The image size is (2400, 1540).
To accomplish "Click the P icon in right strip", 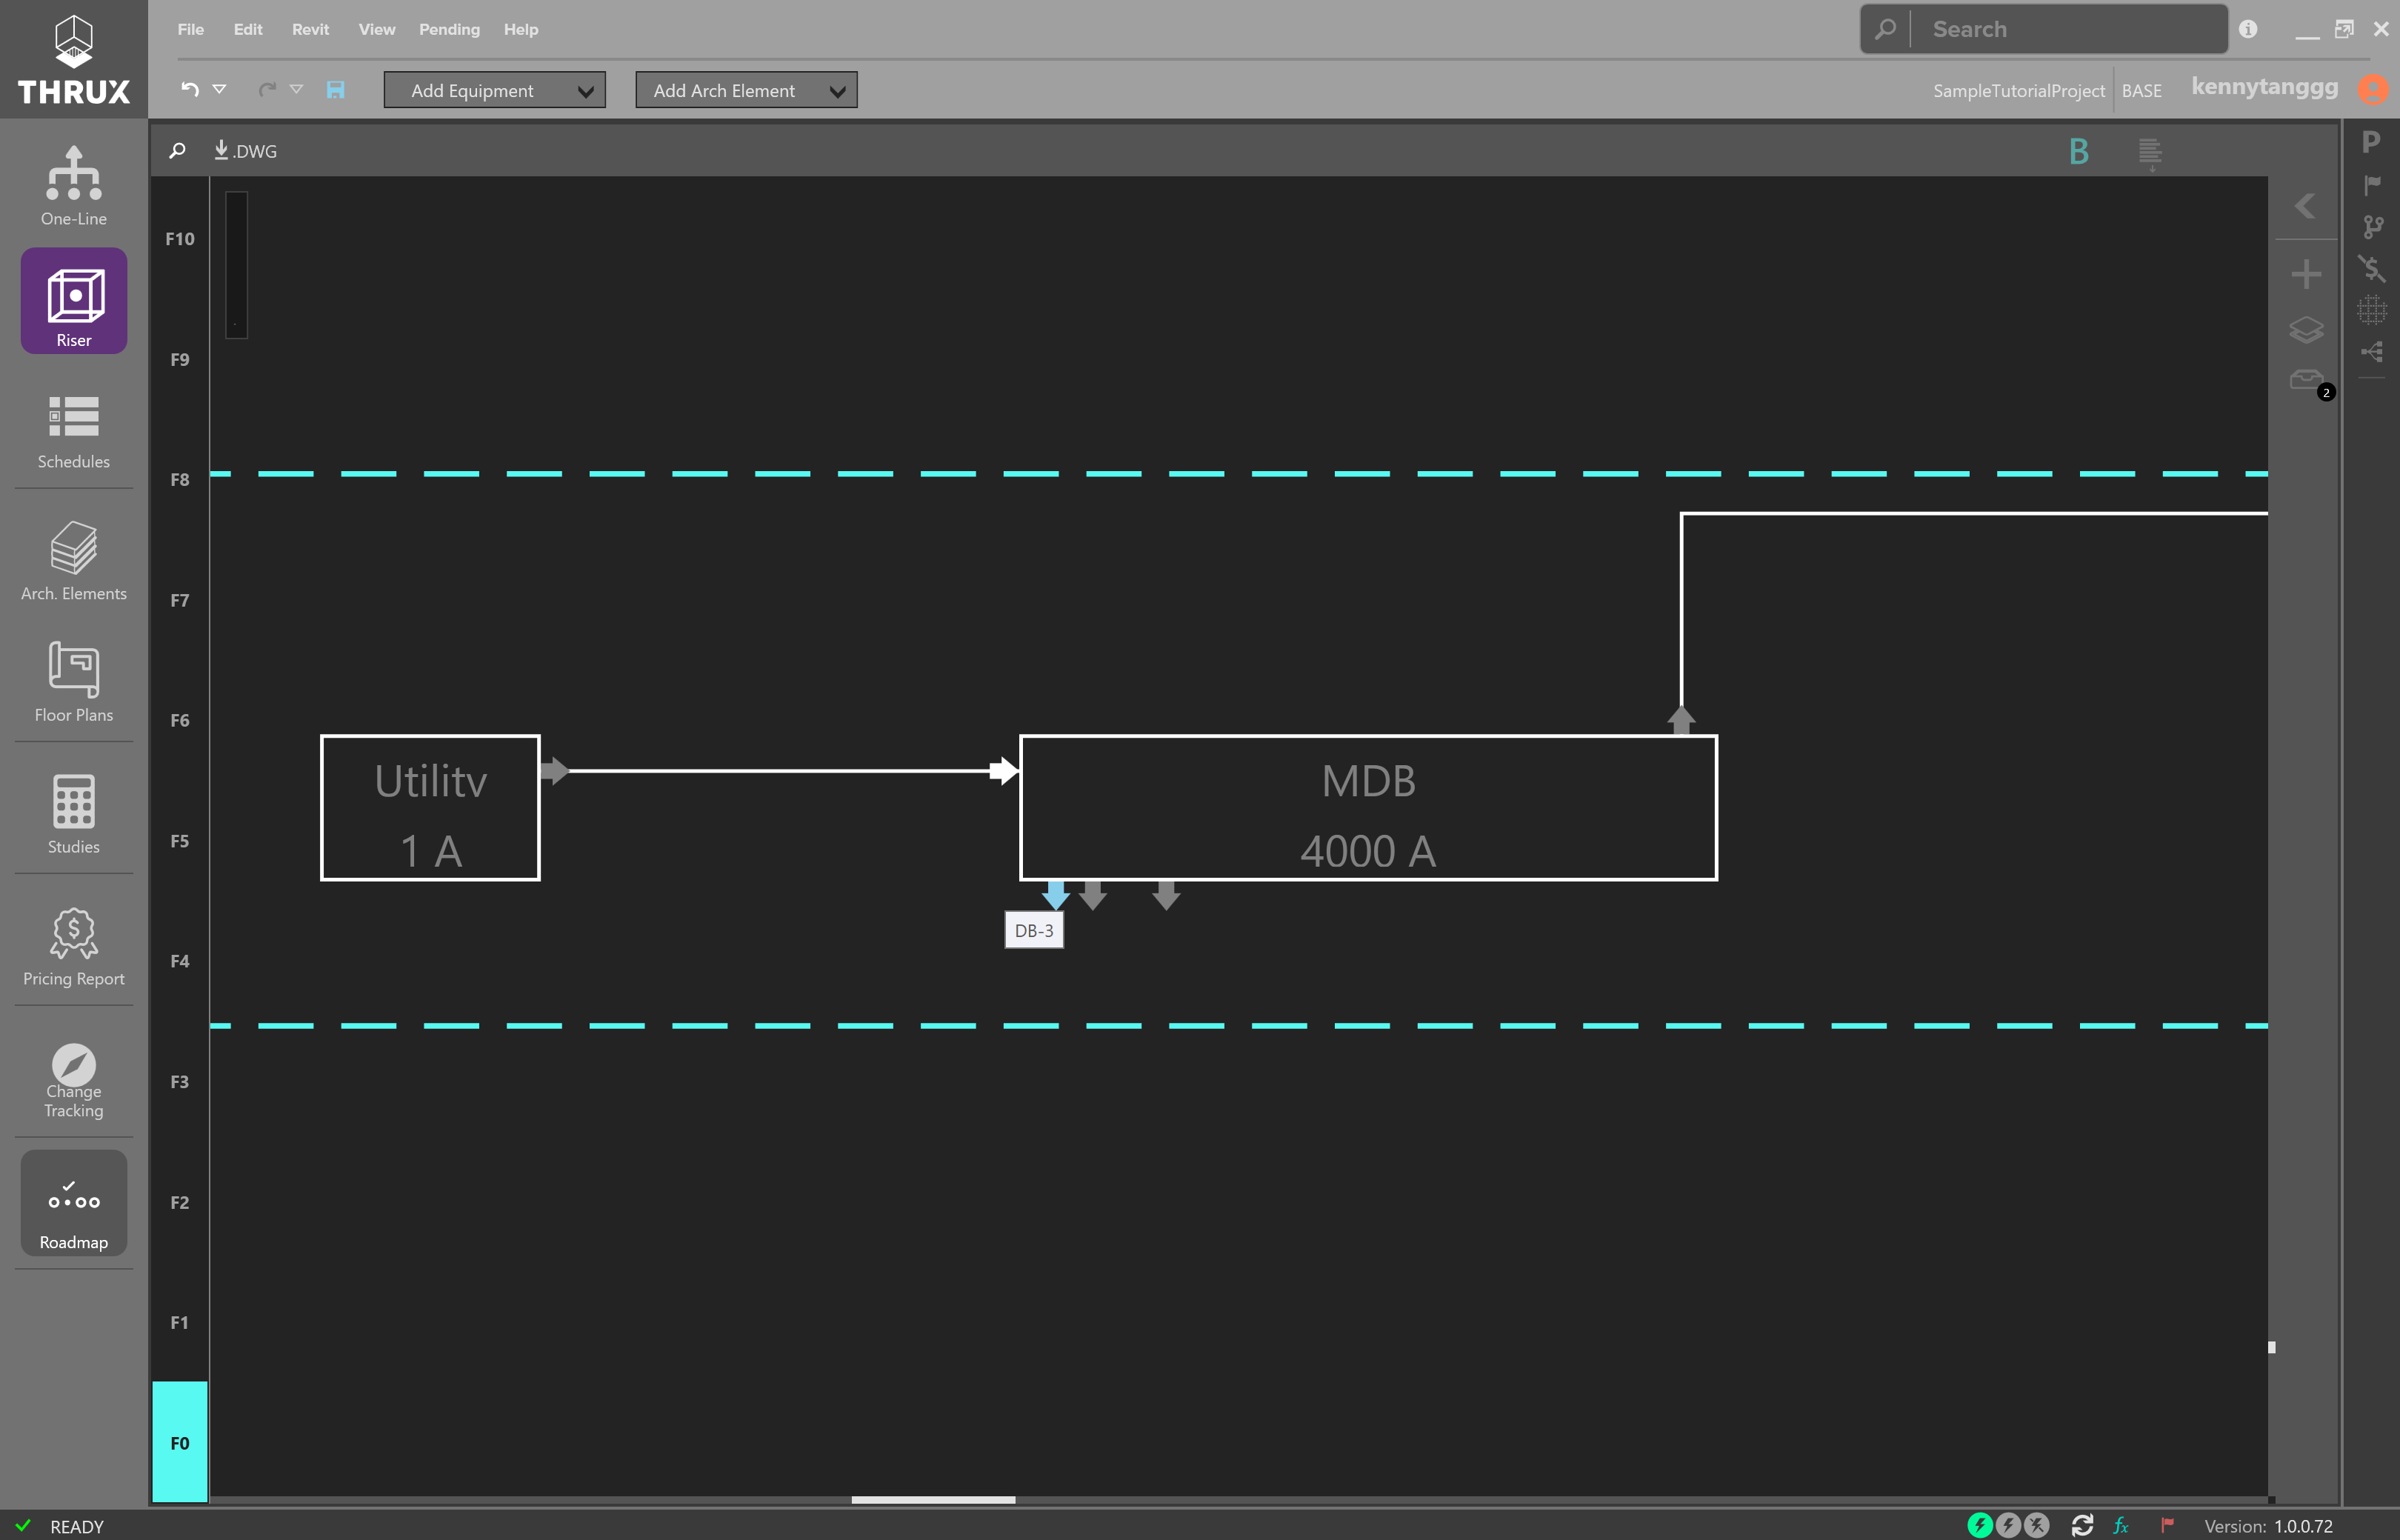I will [2370, 142].
